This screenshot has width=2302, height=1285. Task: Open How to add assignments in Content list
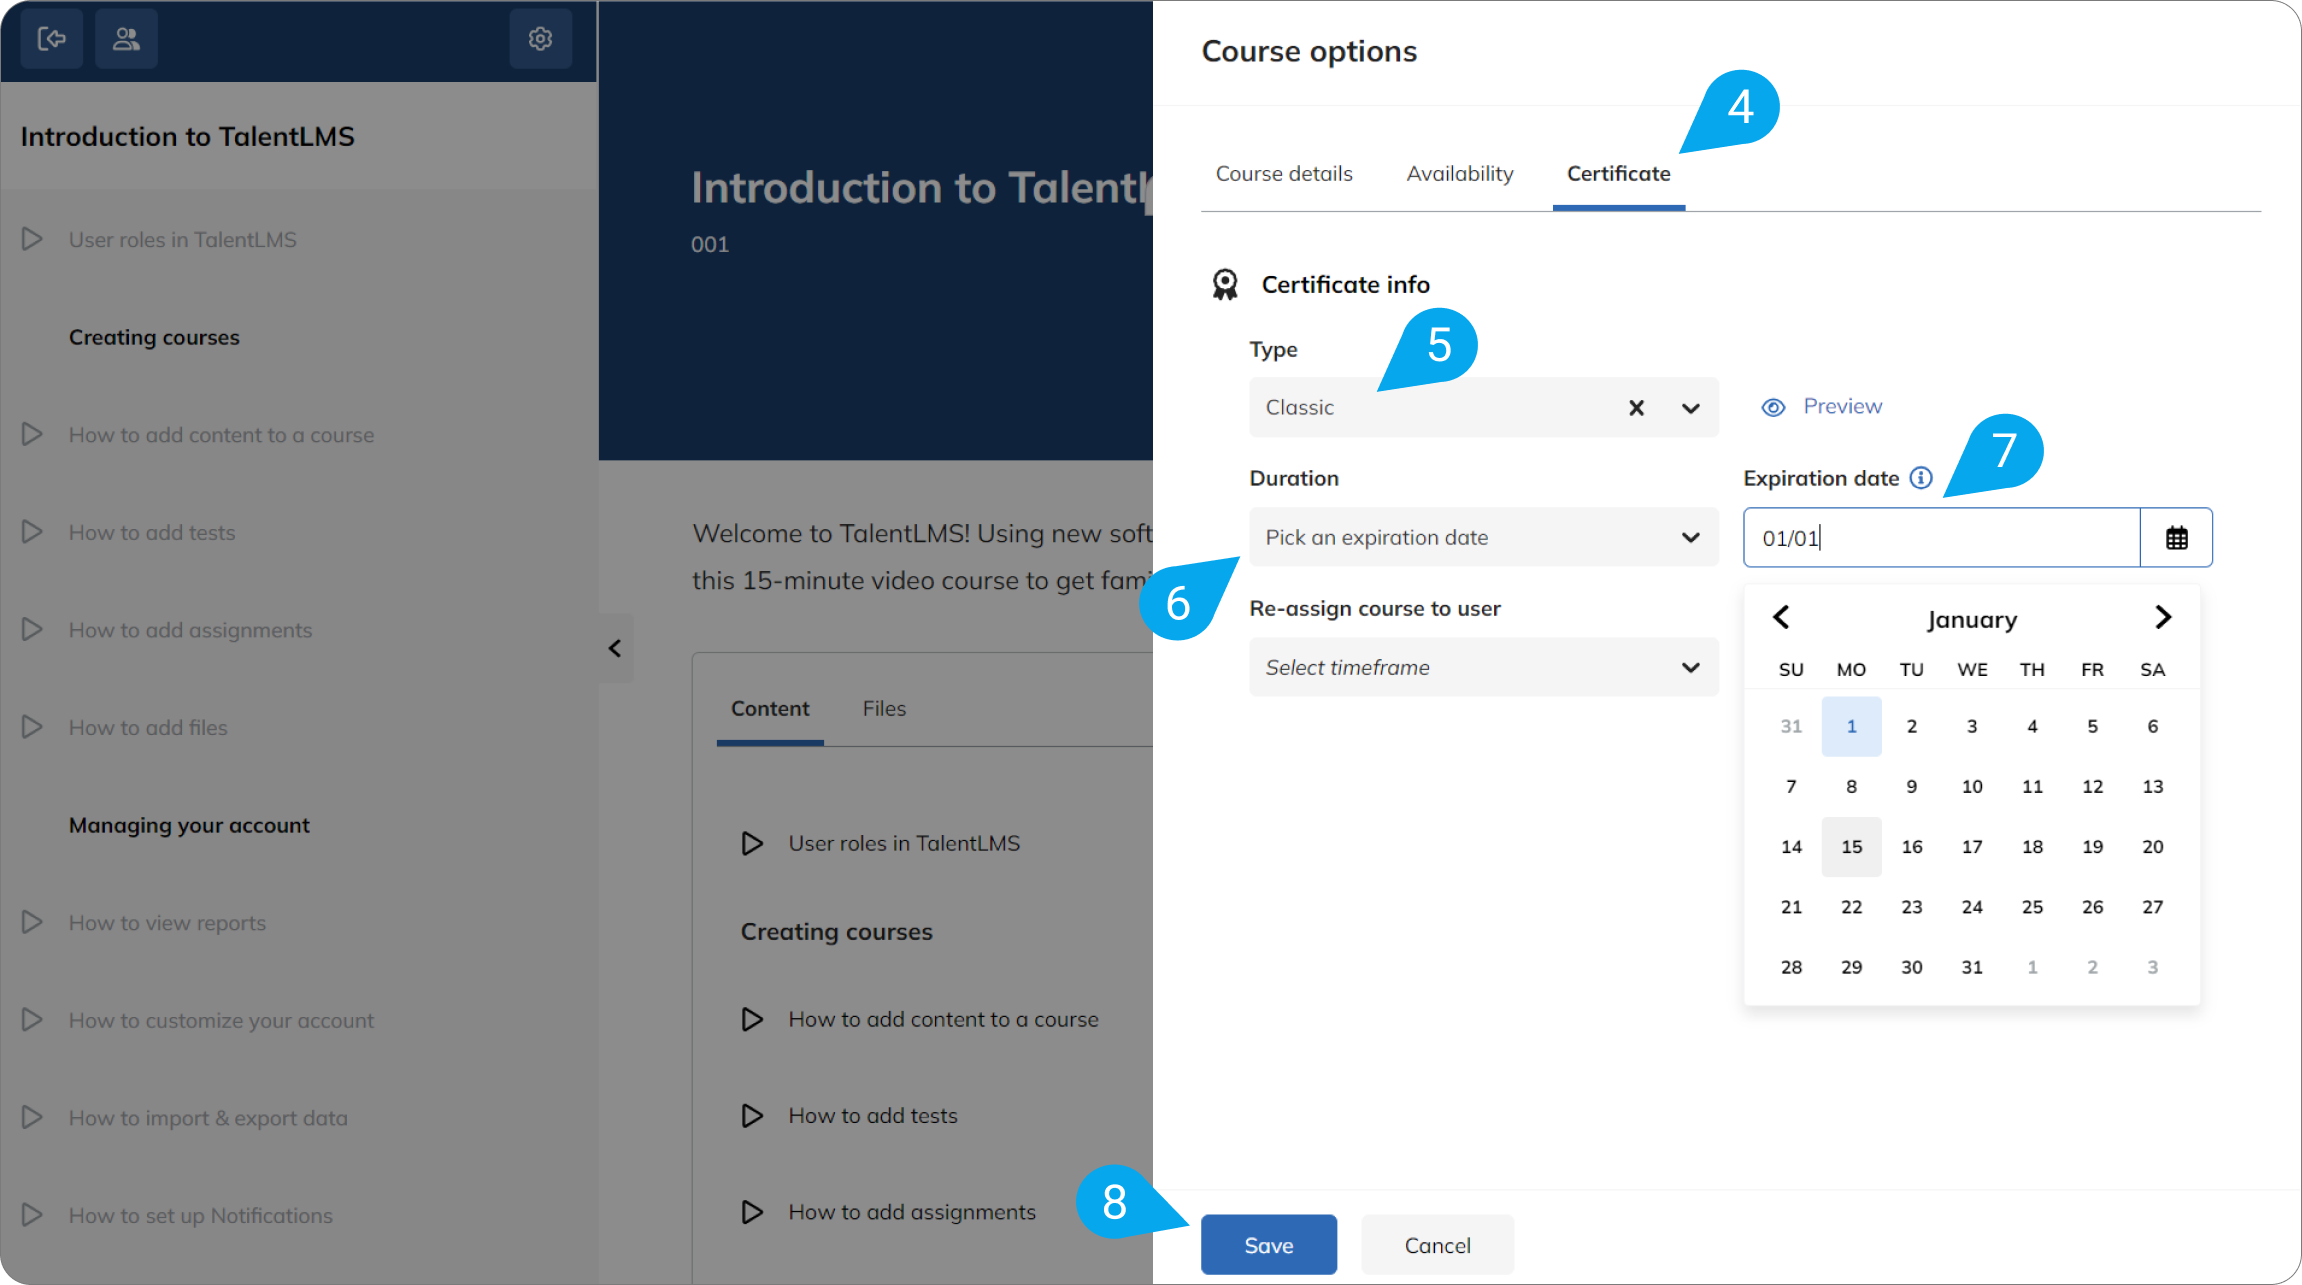point(912,1212)
